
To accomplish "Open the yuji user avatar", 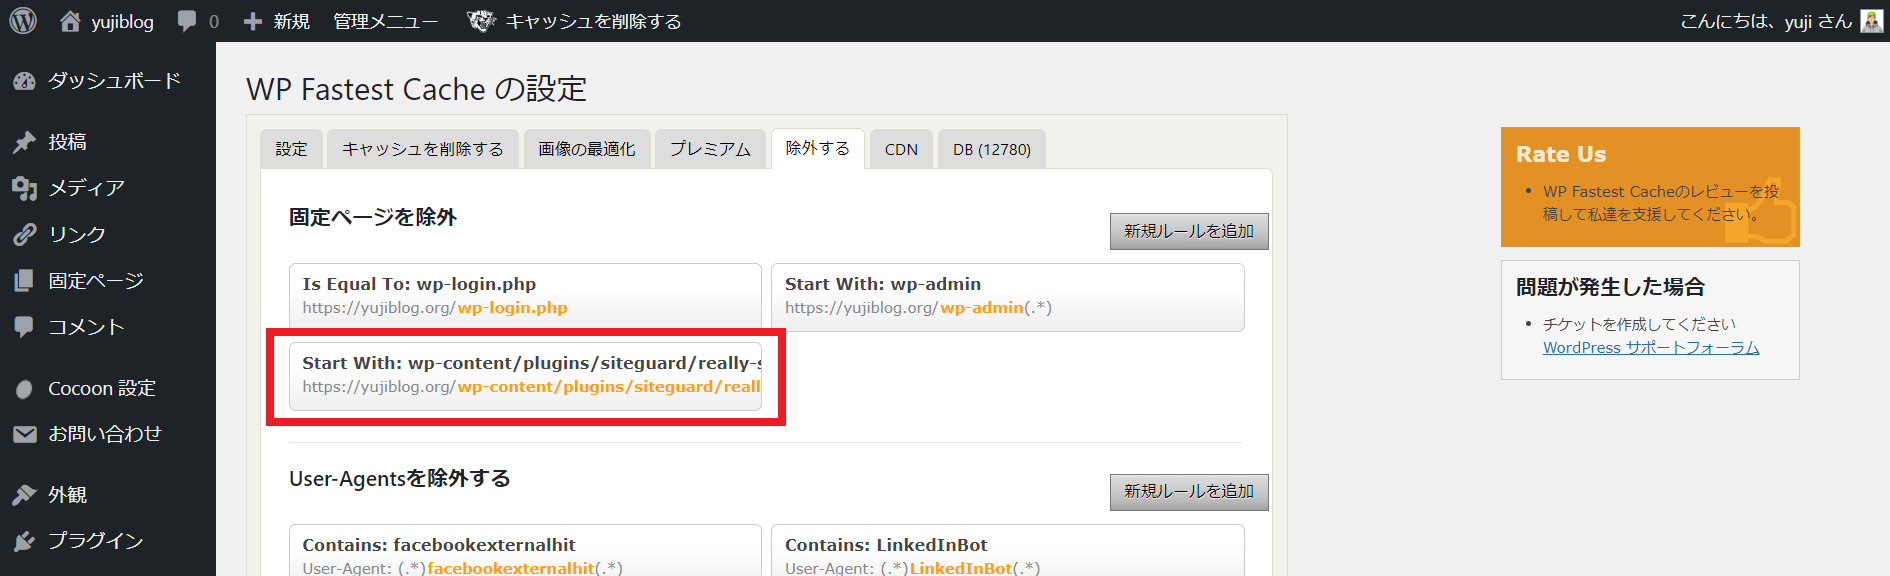I will 1871,20.
